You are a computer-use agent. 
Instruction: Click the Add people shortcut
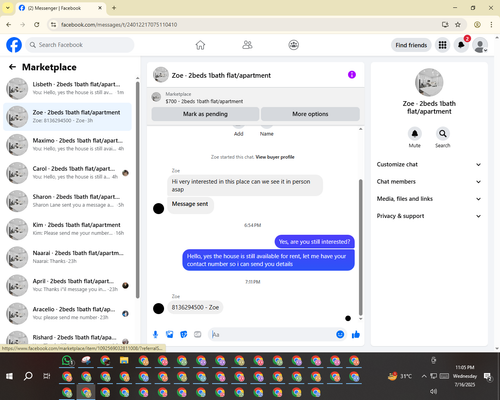(x=238, y=130)
